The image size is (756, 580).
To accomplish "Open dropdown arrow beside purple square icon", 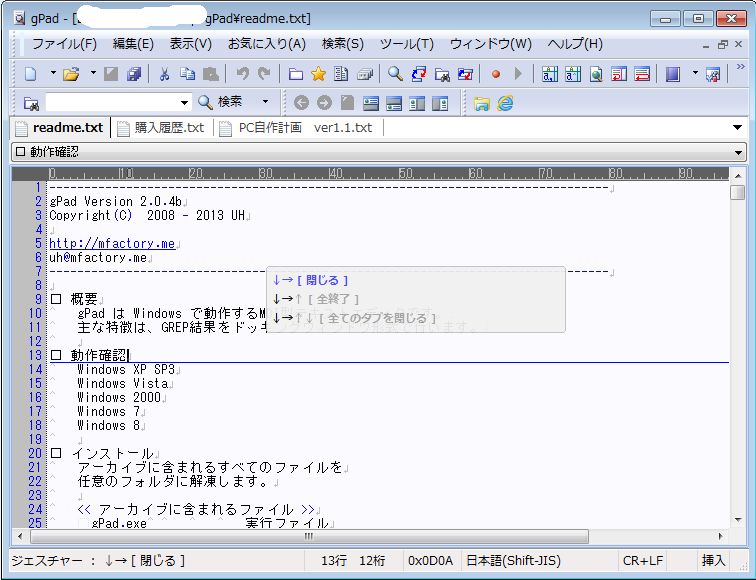I will click(x=695, y=73).
